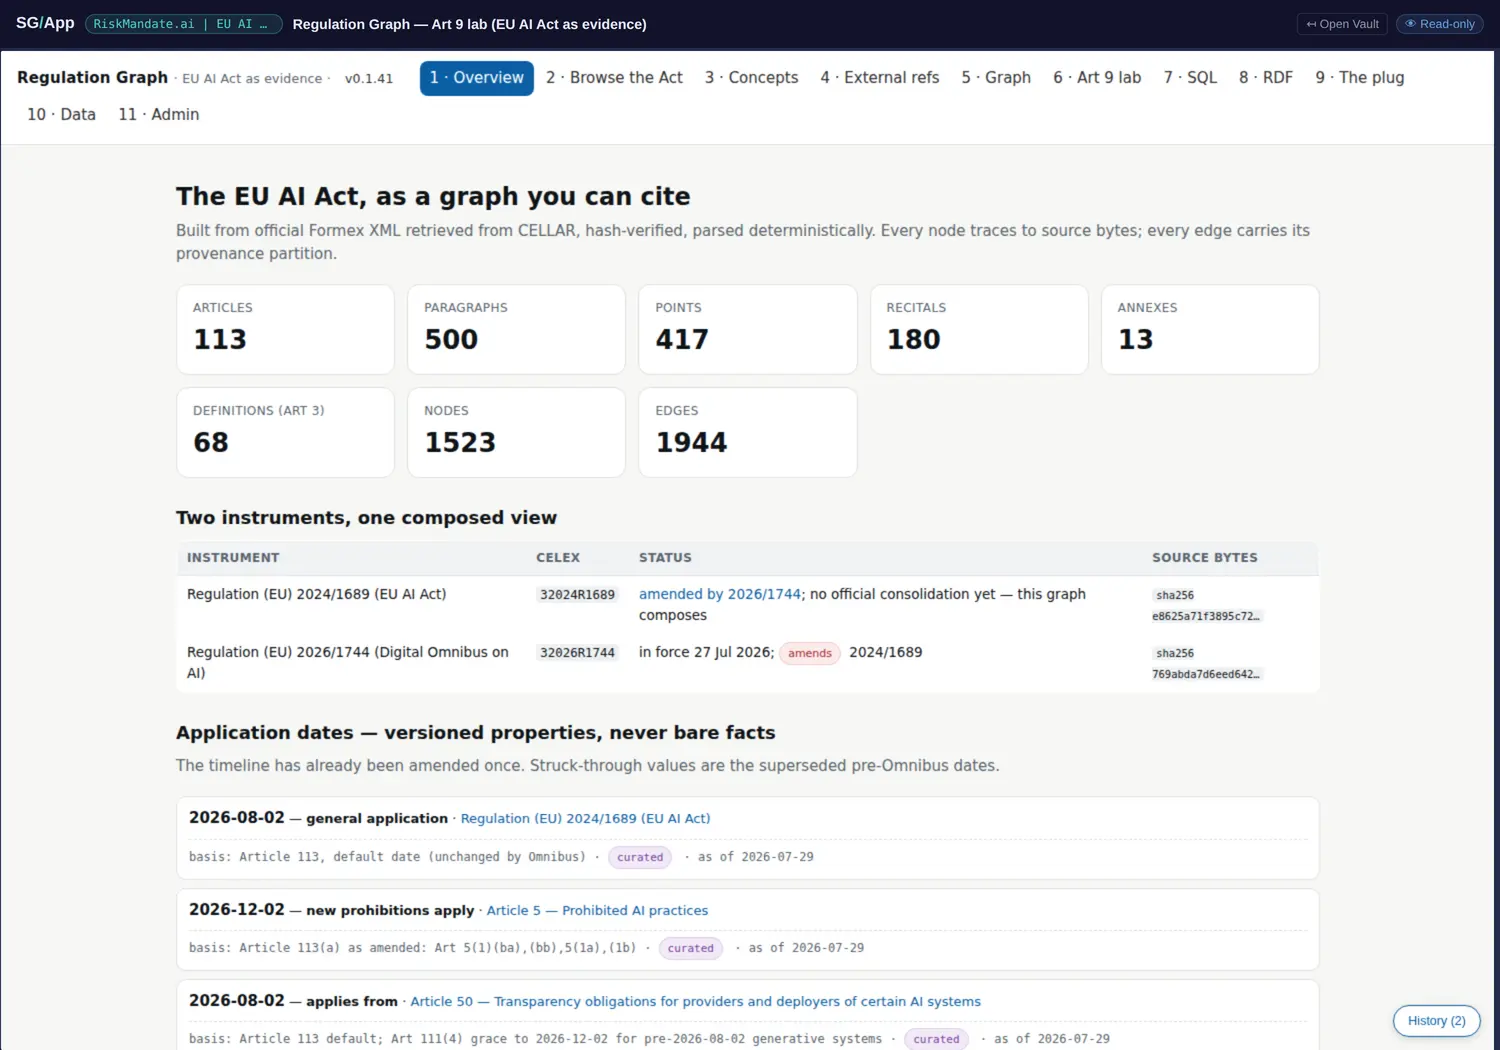Select the 1 · Overview tab

pyautogui.click(x=476, y=78)
